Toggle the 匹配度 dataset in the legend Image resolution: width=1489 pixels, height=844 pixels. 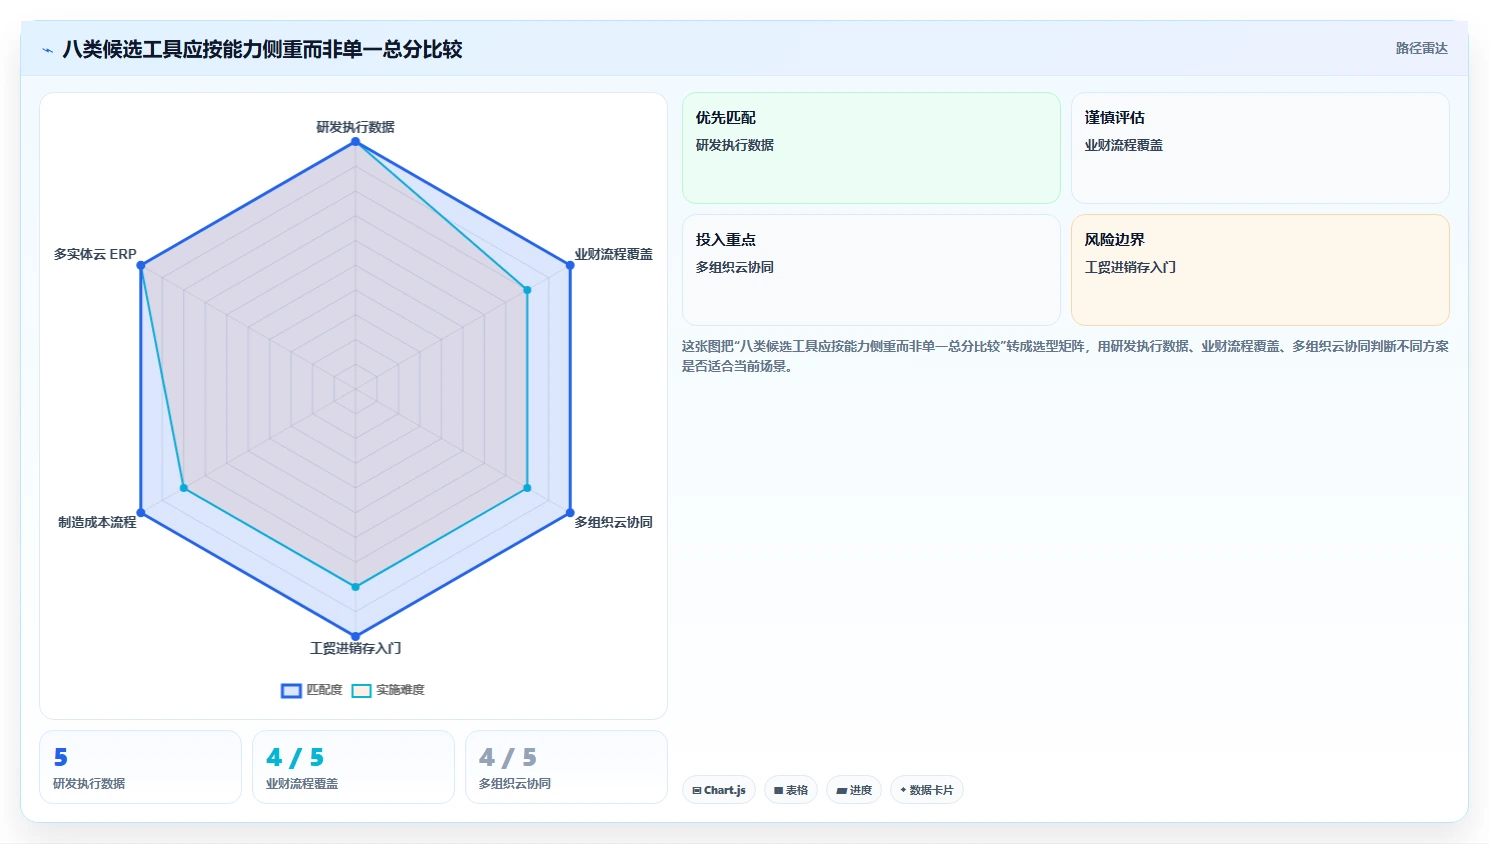click(312, 690)
